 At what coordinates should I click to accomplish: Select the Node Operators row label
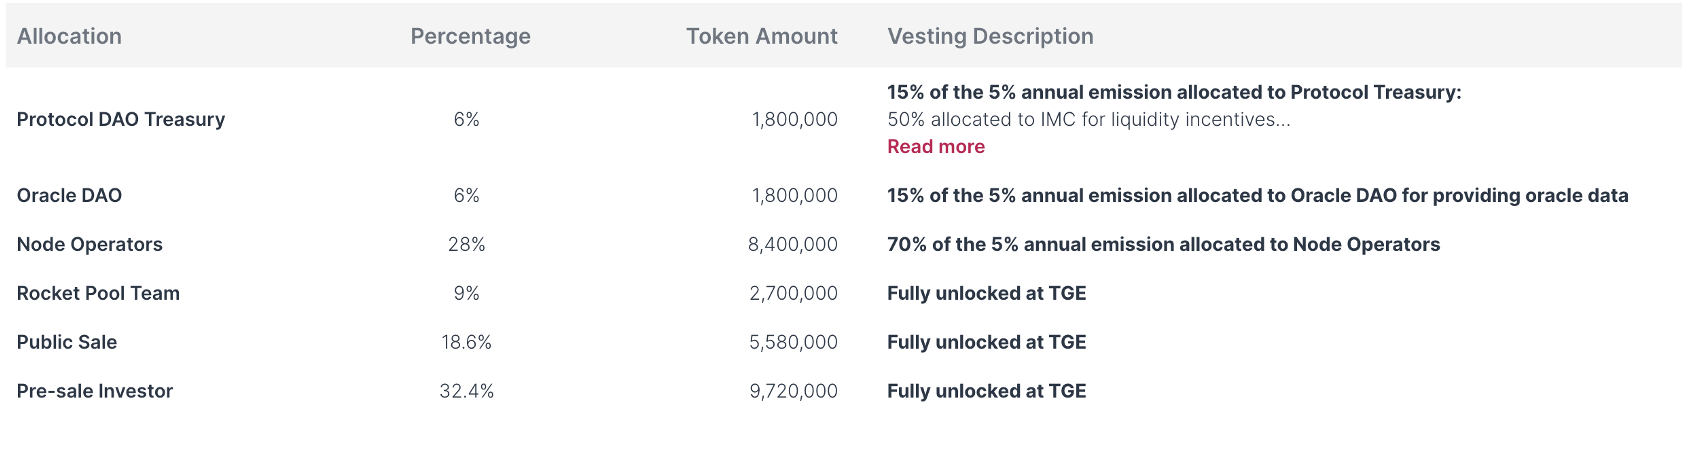point(89,245)
